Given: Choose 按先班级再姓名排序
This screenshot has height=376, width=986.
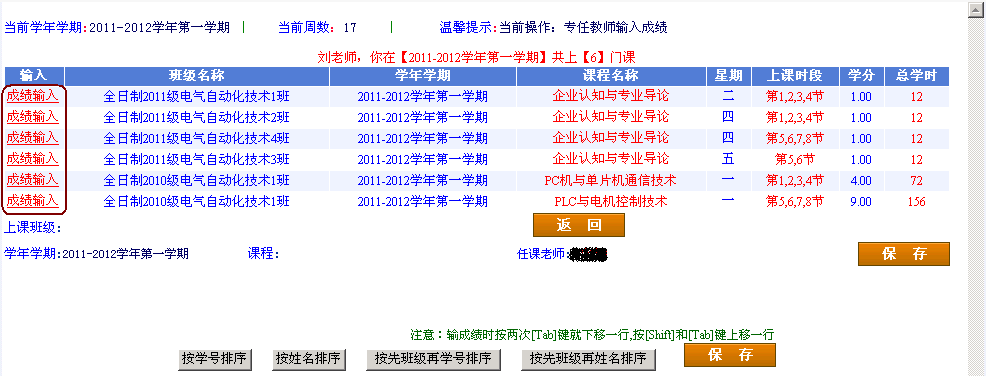Looking at the screenshot, I should point(588,359).
